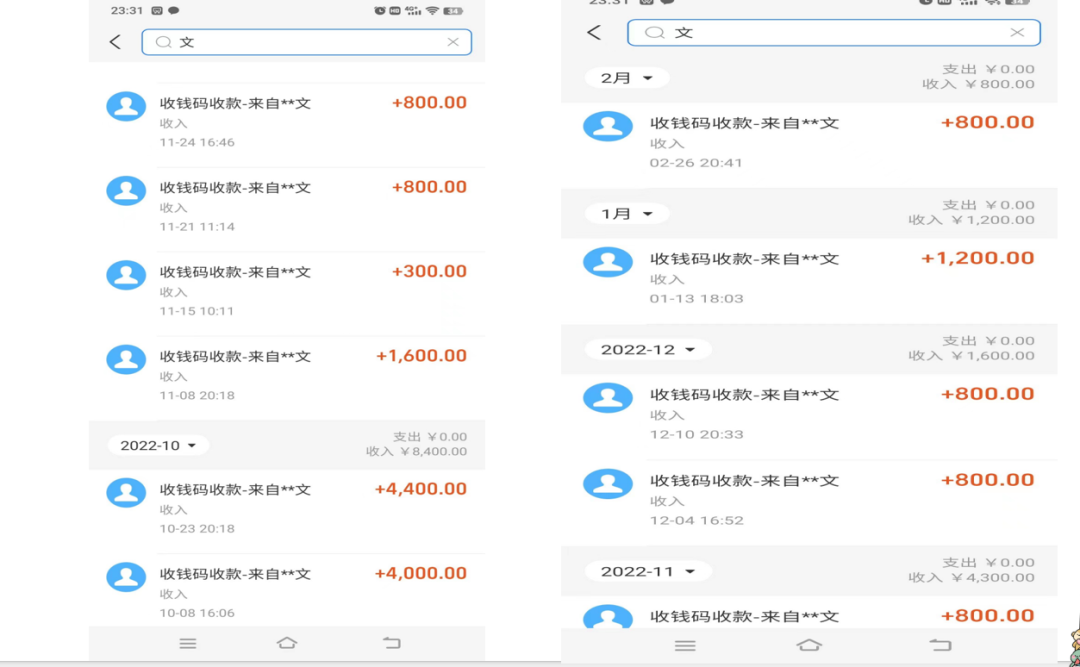Tap the hamburger menu icon in the bottom navigation
The height and width of the screenshot is (667, 1080).
[x=187, y=643]
